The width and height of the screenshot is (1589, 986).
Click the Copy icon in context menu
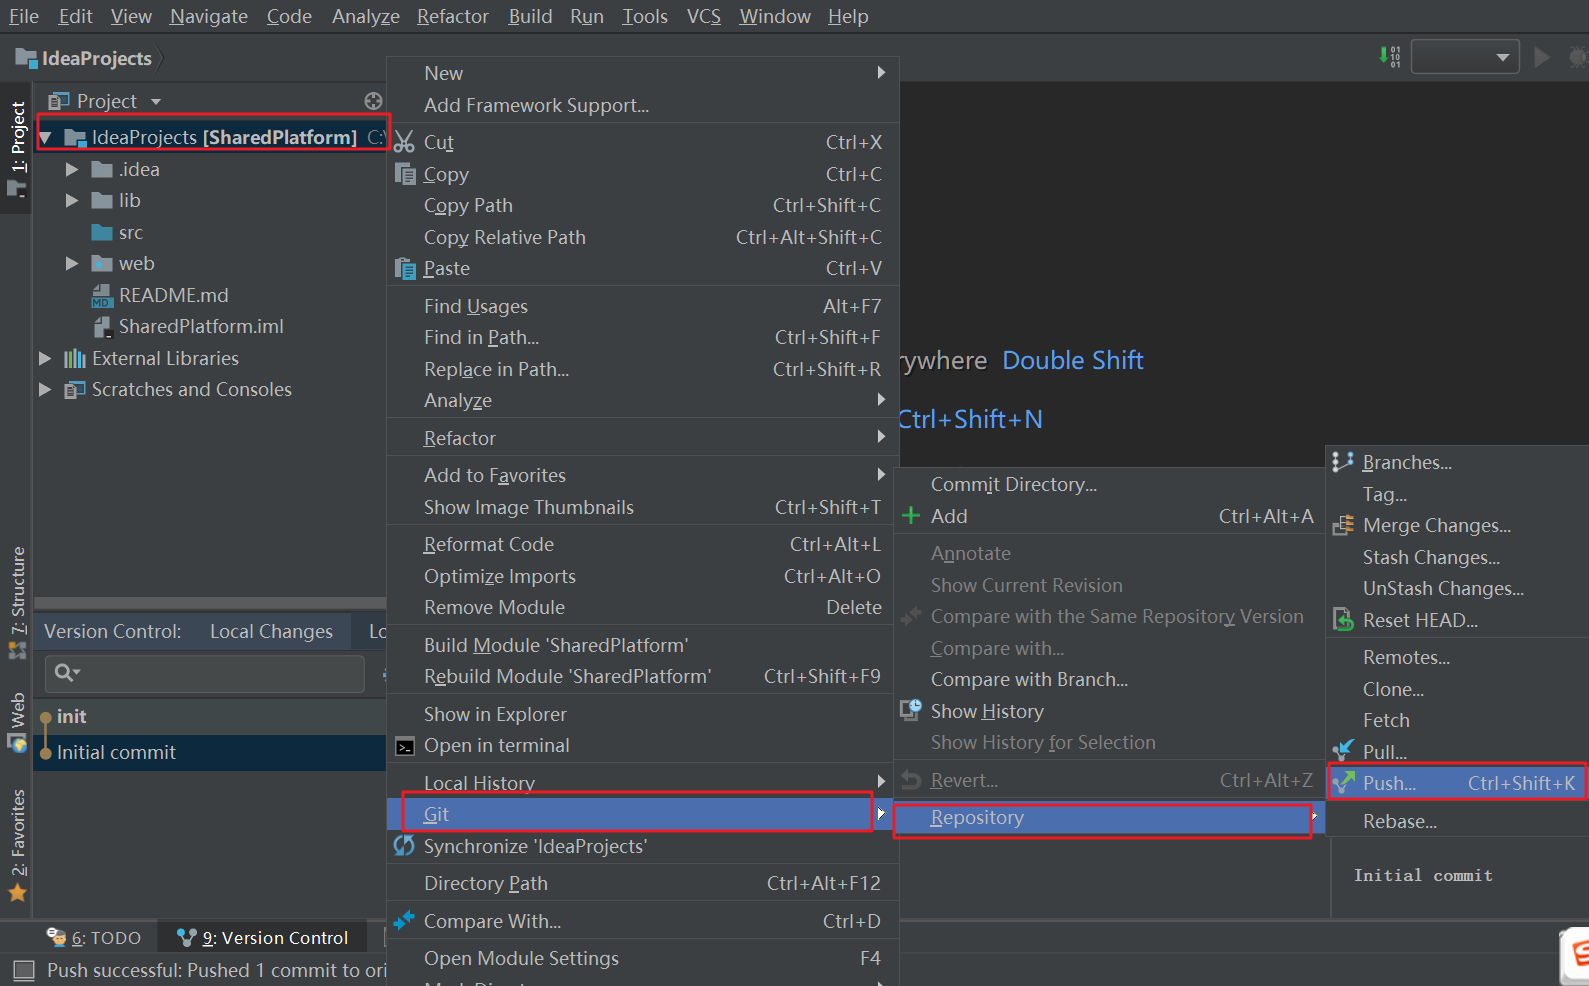coord(405,174)
